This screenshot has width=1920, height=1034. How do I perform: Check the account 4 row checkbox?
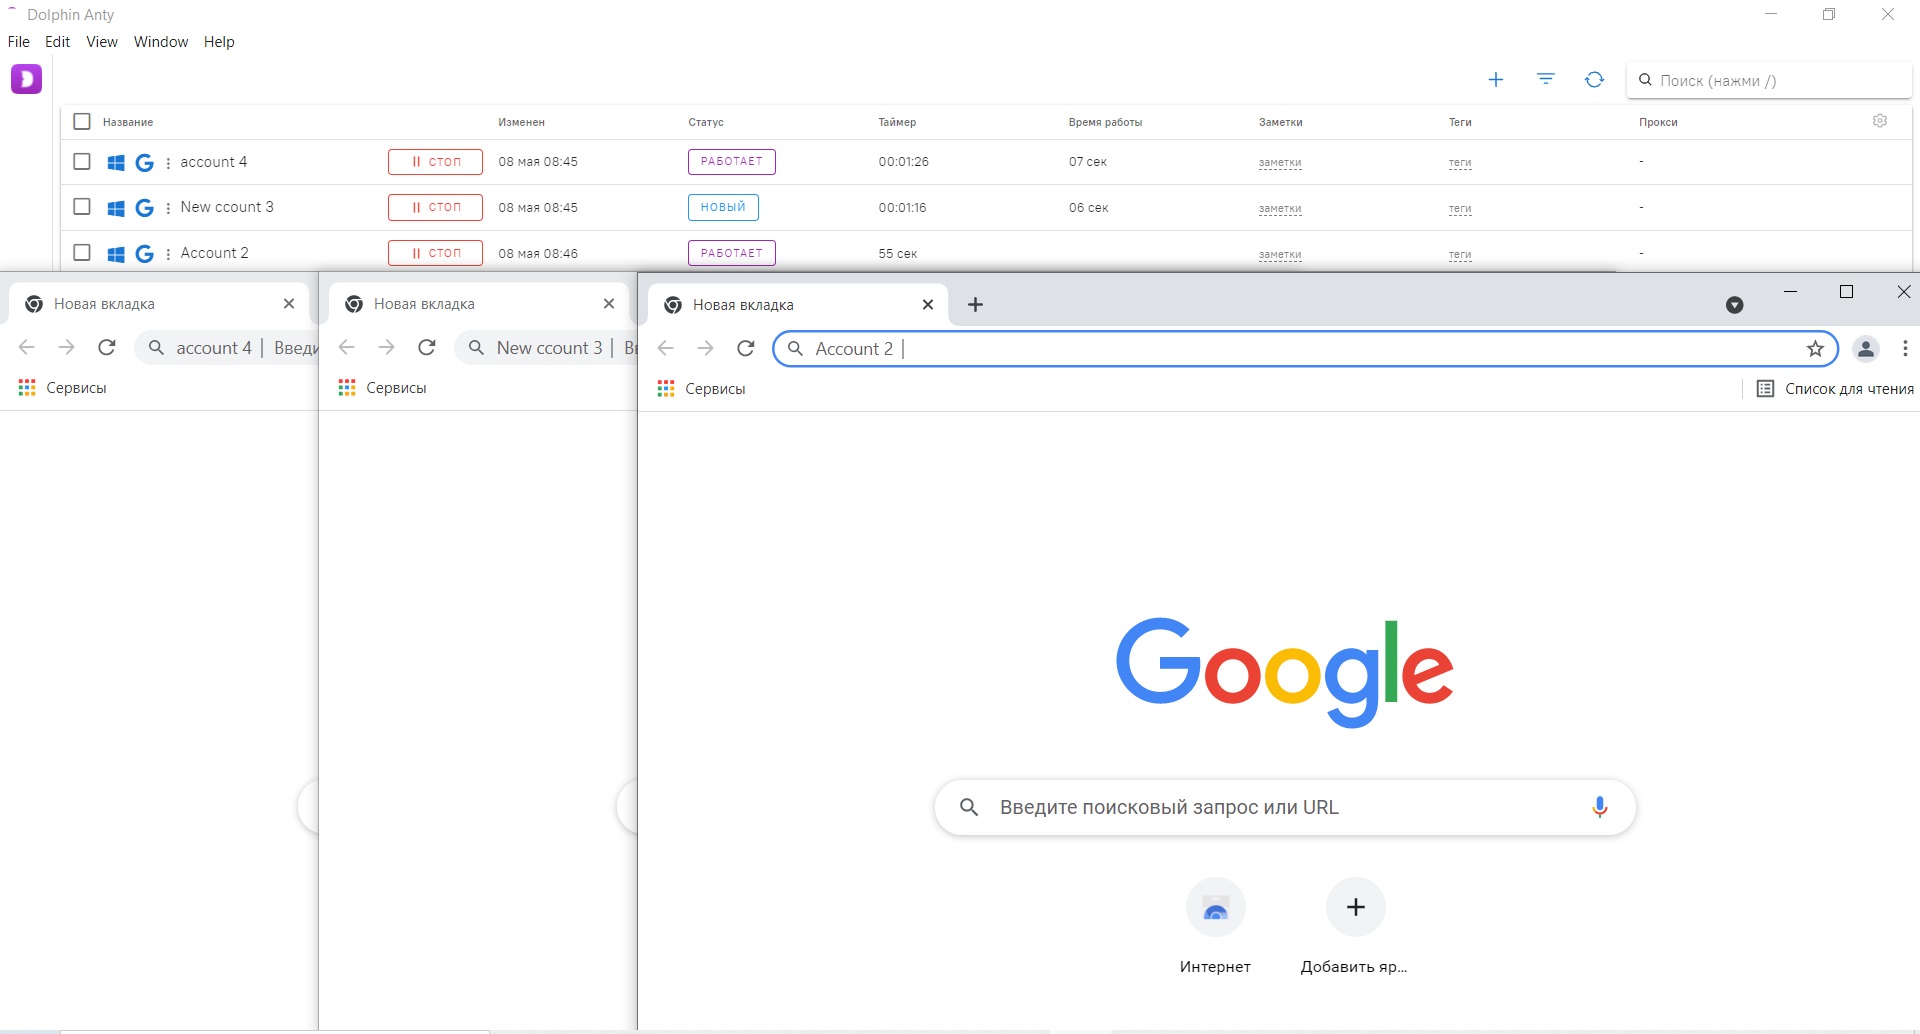click(x=82, y=162)
